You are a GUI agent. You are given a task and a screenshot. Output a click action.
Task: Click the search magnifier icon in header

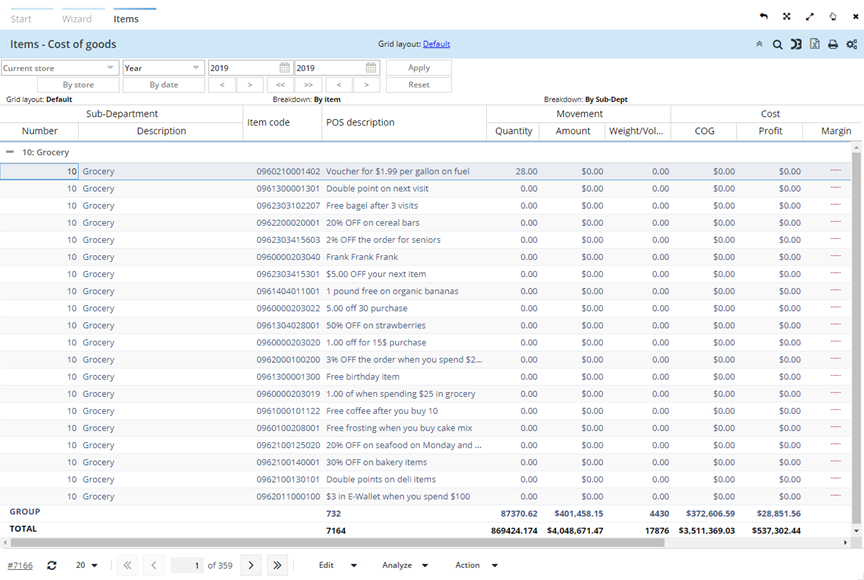coord(777,45)
